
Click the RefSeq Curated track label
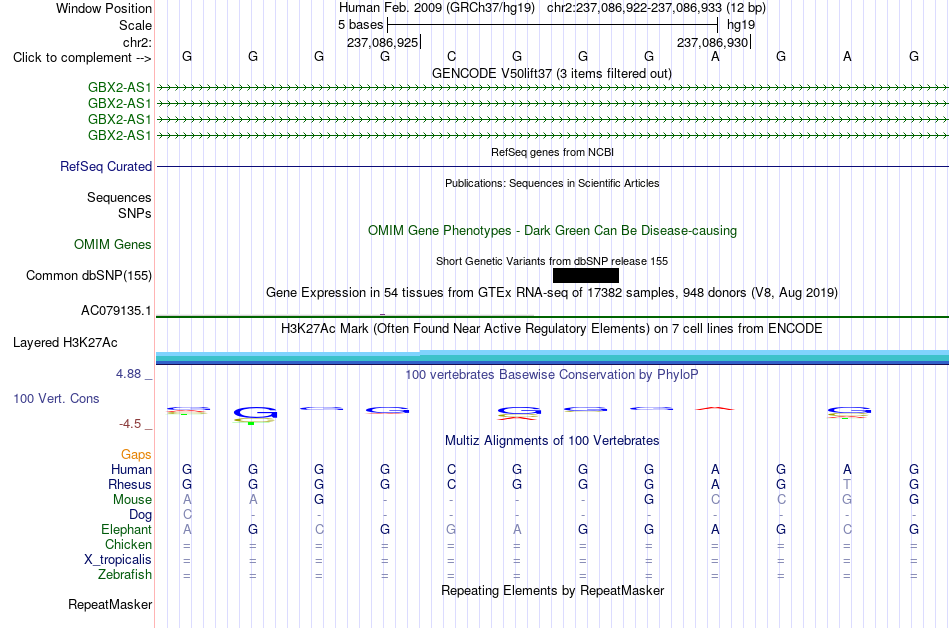(106, 167)
